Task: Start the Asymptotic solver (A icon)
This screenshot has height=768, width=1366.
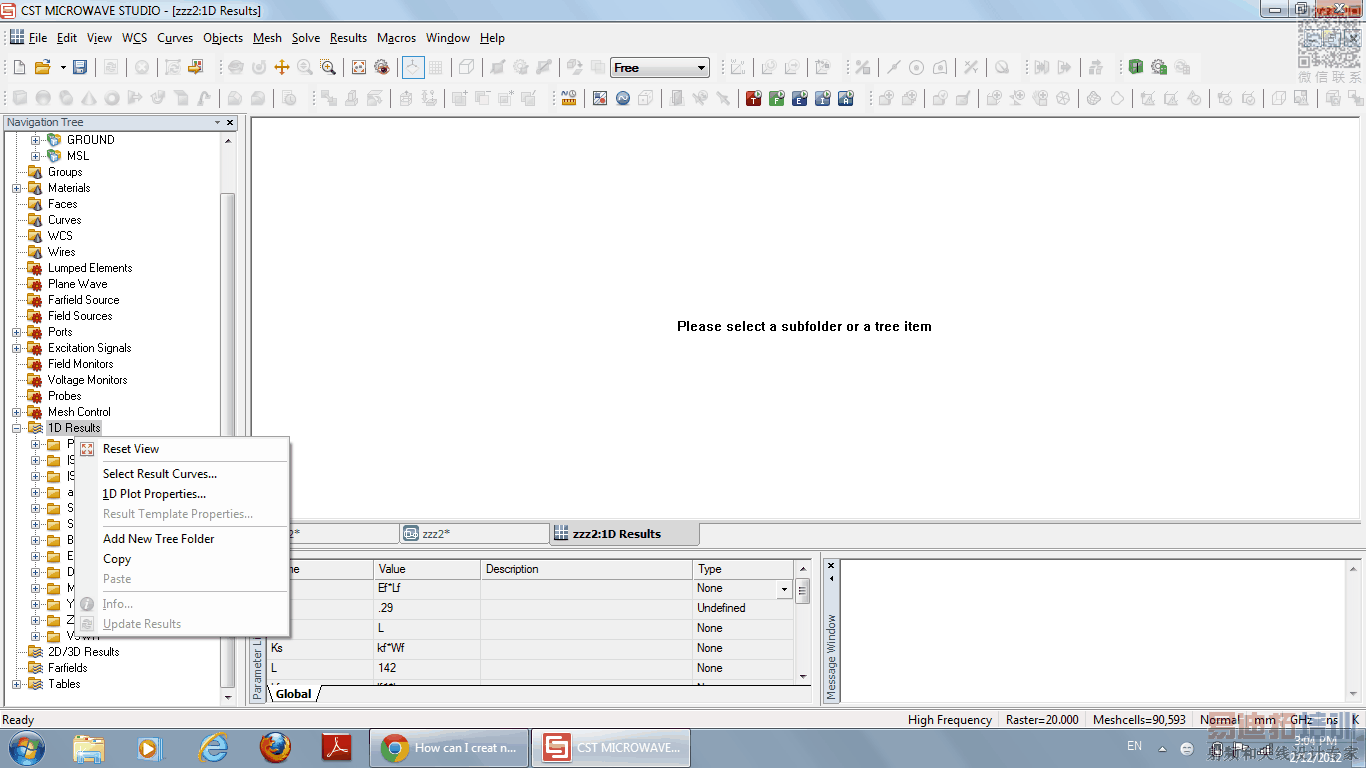Action: coord(845,98)
